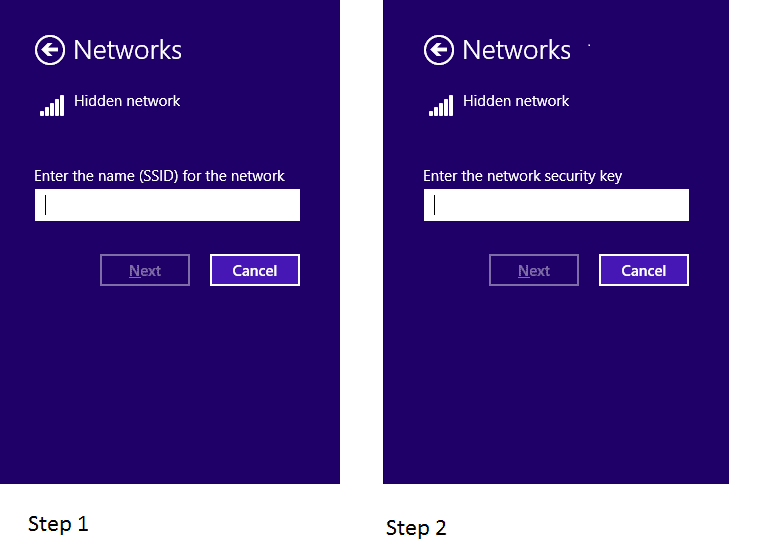This screenshot has height=553, width=782.
Task: Click empty purple area under Step 1 Cancel button
Action: coord(254,380)
